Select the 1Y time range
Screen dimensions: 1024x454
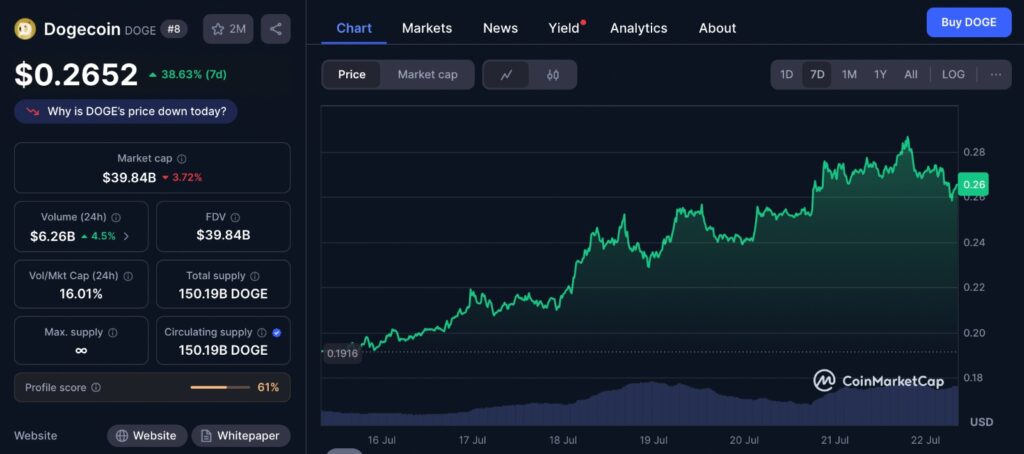[x=880, y=74]
